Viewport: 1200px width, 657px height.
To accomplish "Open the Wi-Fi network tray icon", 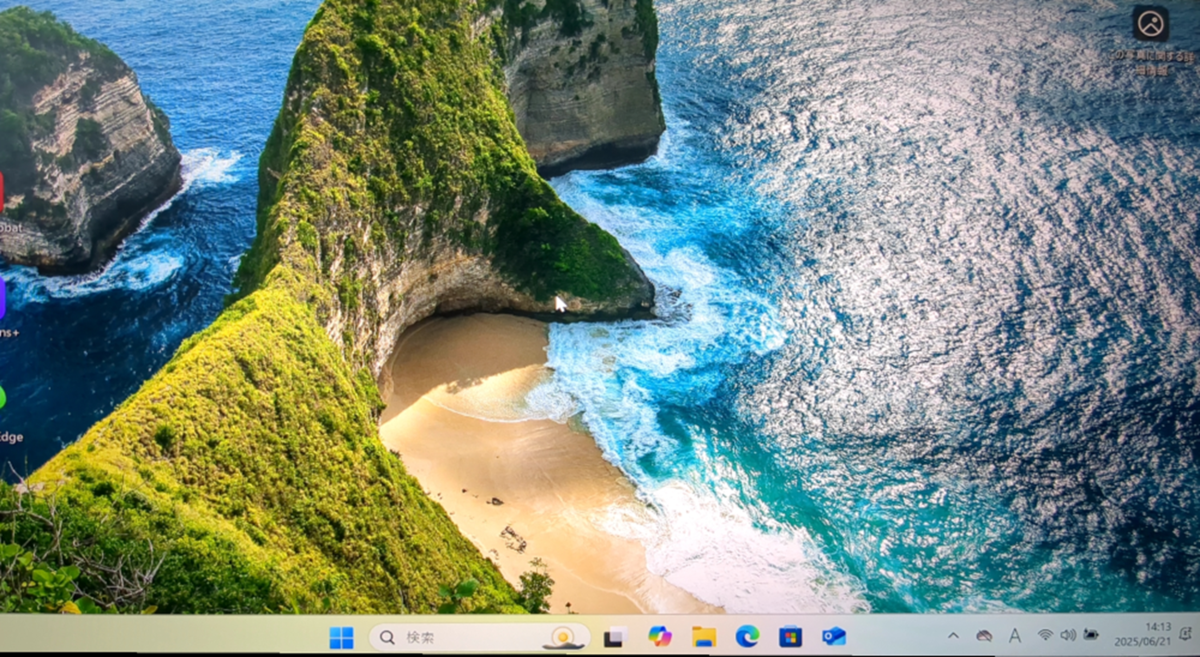I will pos(1045,635).
